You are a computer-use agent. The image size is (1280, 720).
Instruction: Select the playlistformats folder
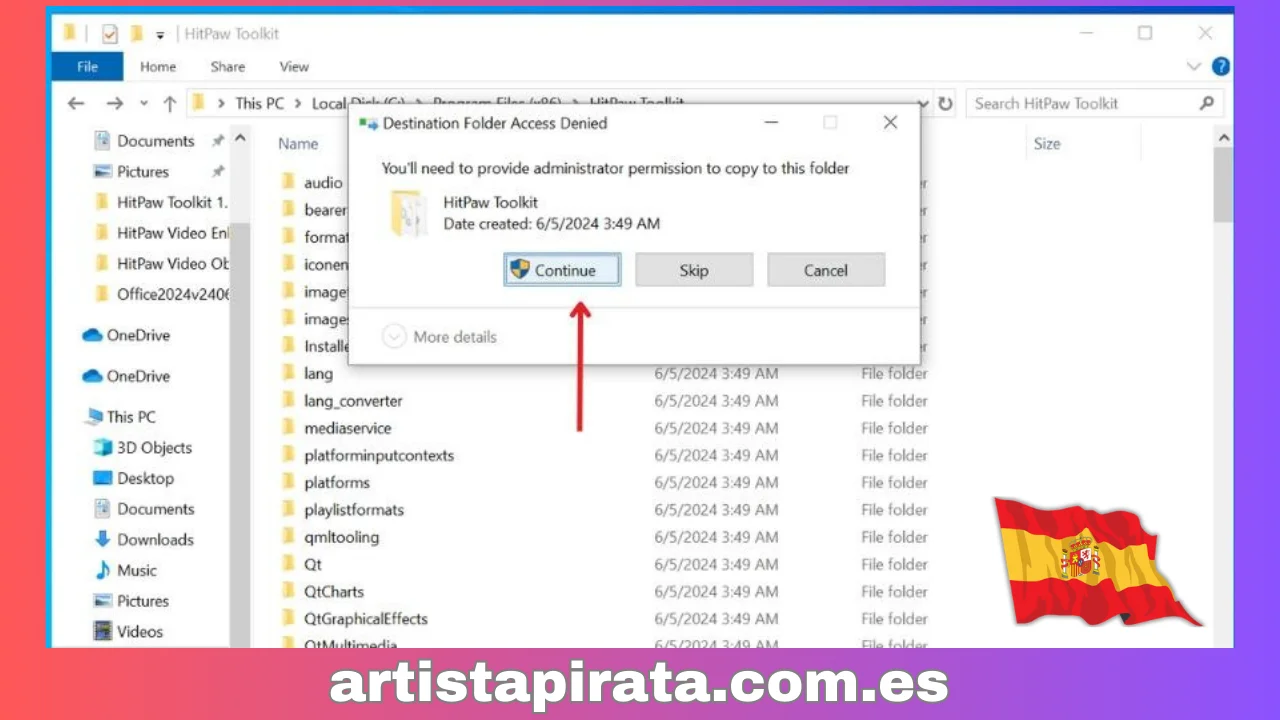pos(354,510)
